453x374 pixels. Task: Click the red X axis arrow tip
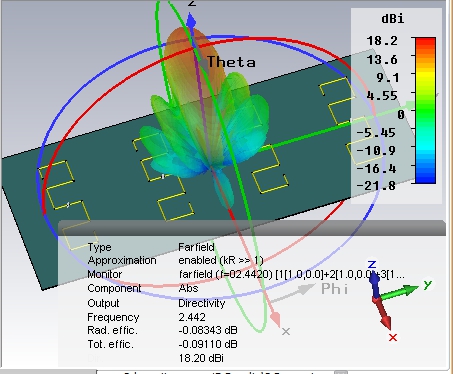[x=276, y=319]
